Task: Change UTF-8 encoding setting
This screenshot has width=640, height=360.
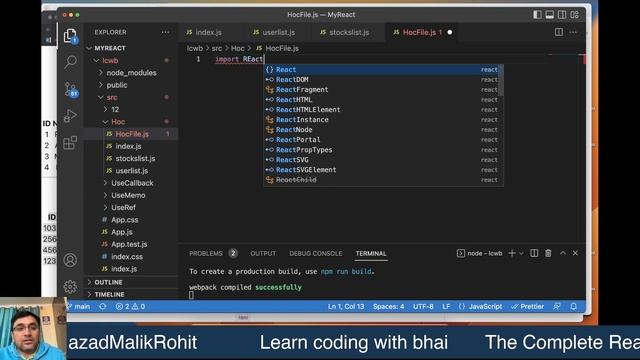Action: pos(423,307)
